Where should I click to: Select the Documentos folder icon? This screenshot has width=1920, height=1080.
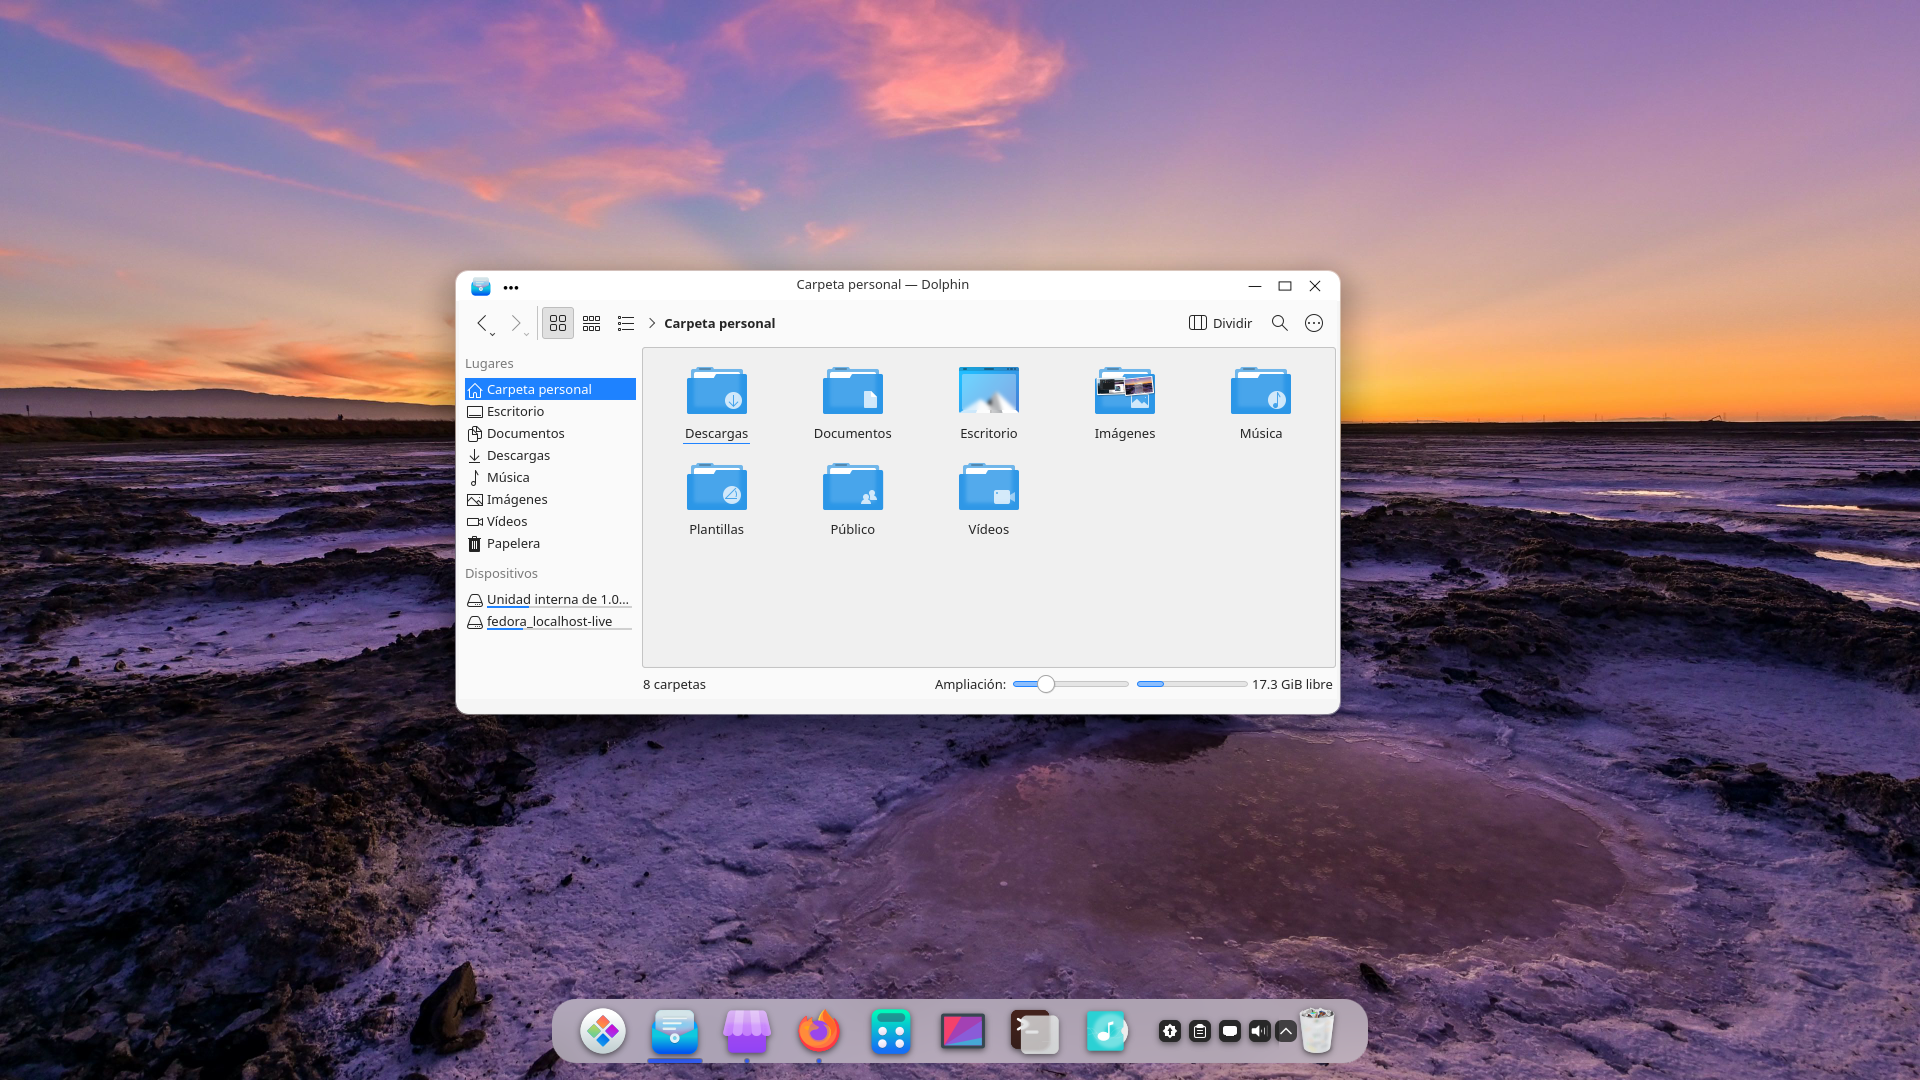(853, 391)
